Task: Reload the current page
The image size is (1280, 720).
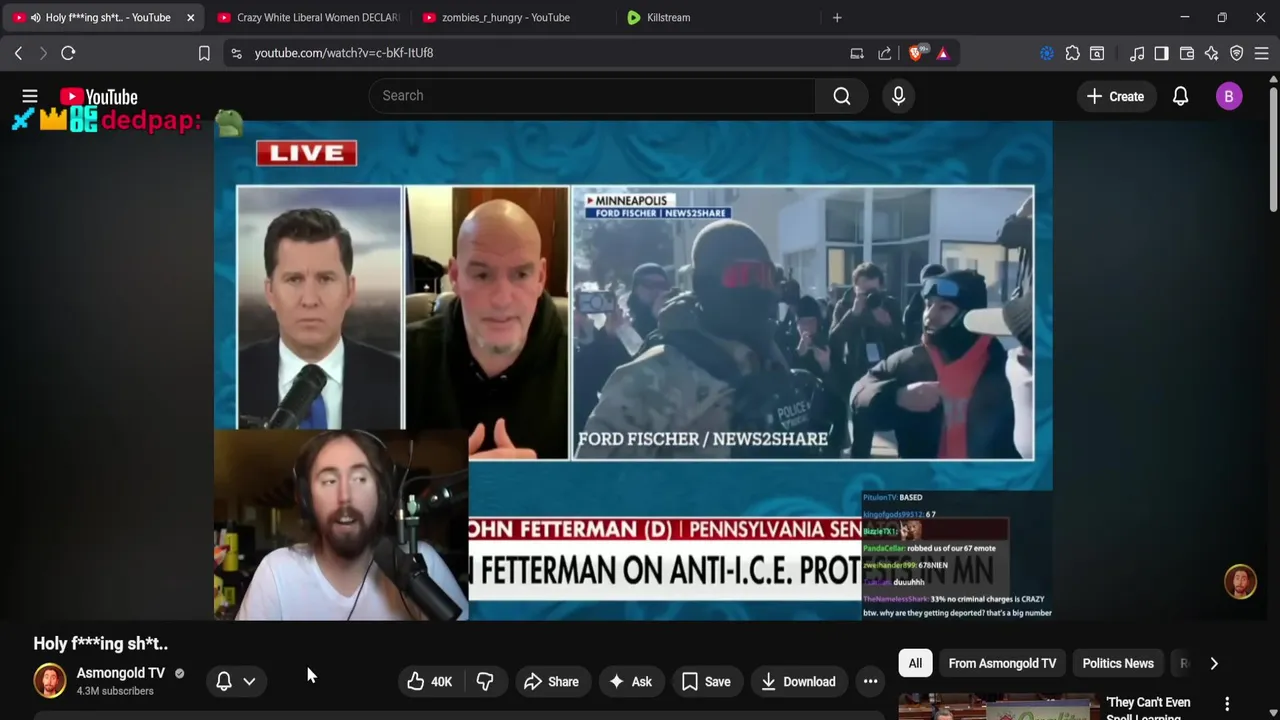Action: pos(68,53)
